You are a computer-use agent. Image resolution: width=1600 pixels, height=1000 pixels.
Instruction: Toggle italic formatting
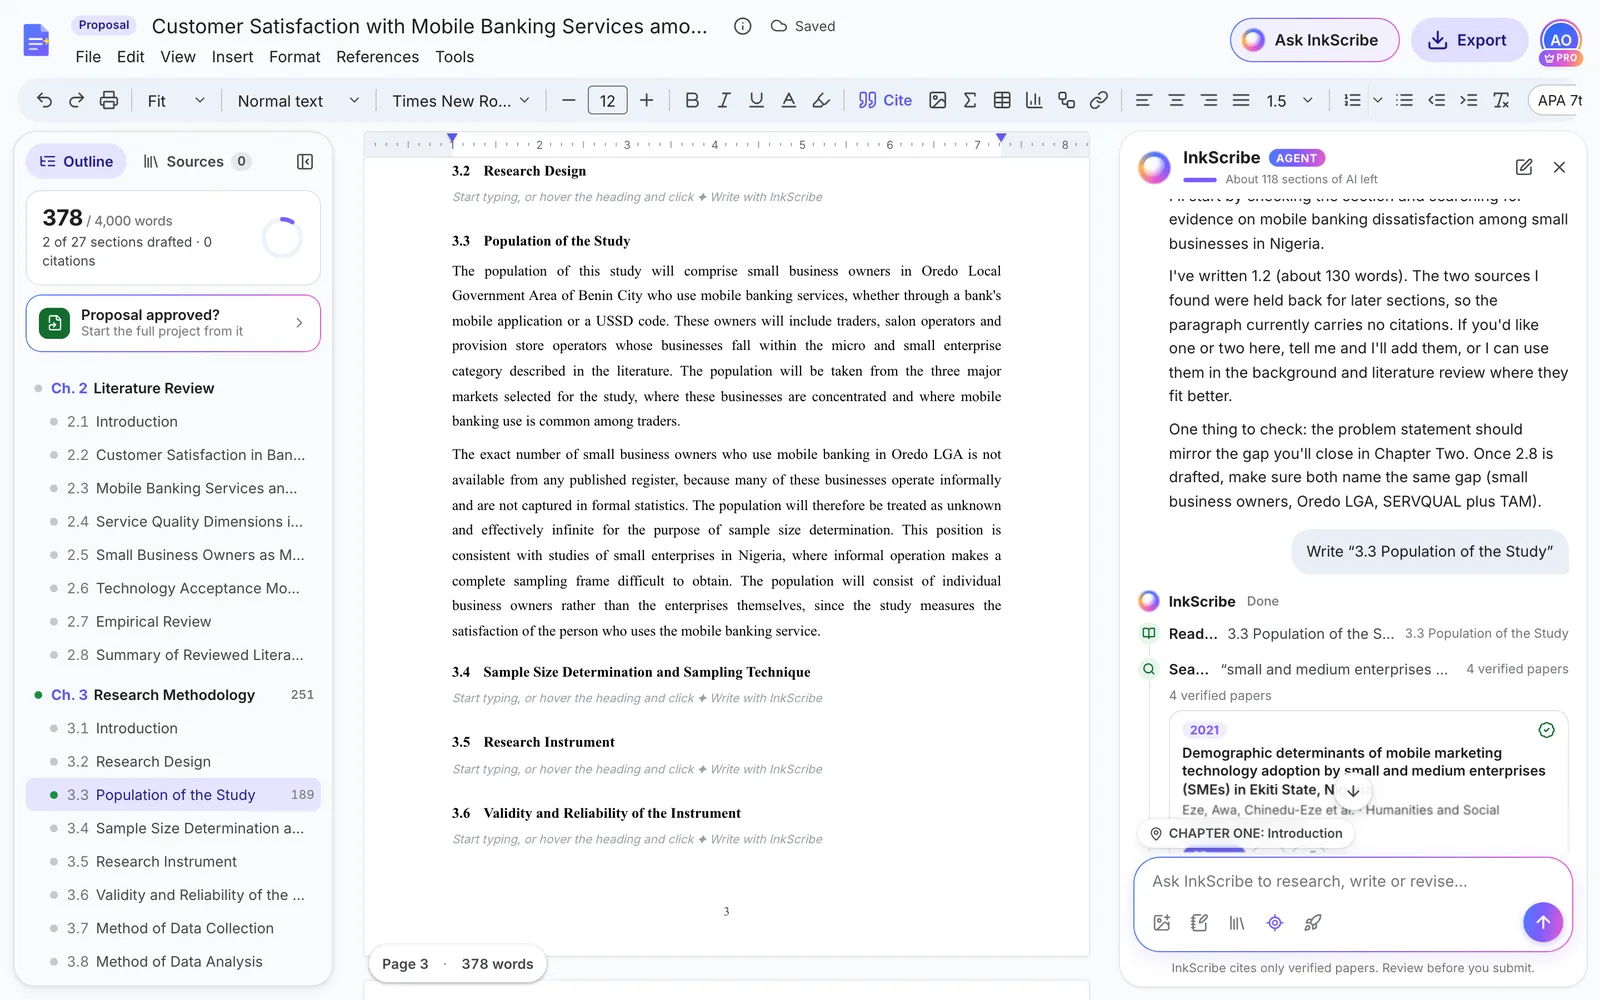[724, 100]
